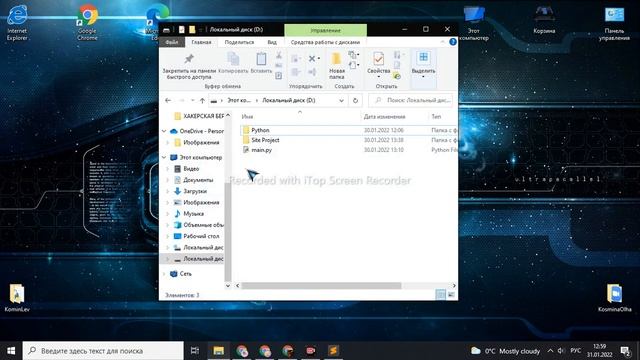Open Sublime Text from the taskbar
The width and height of the screenshot is (640, 360).
tap(333, 351)
